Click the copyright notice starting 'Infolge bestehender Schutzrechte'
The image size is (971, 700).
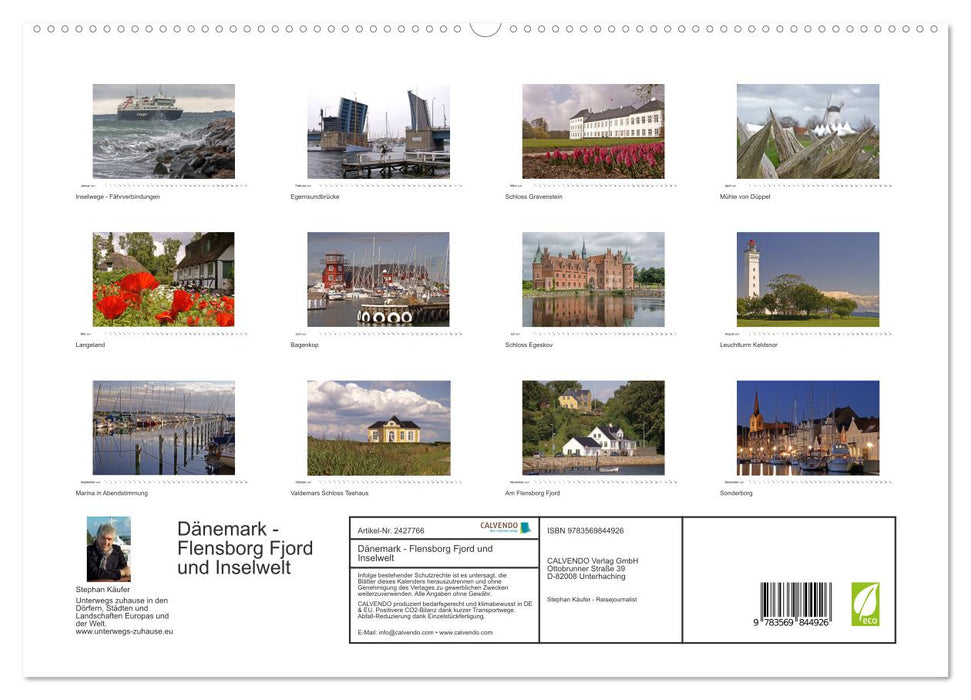point(433,584)
